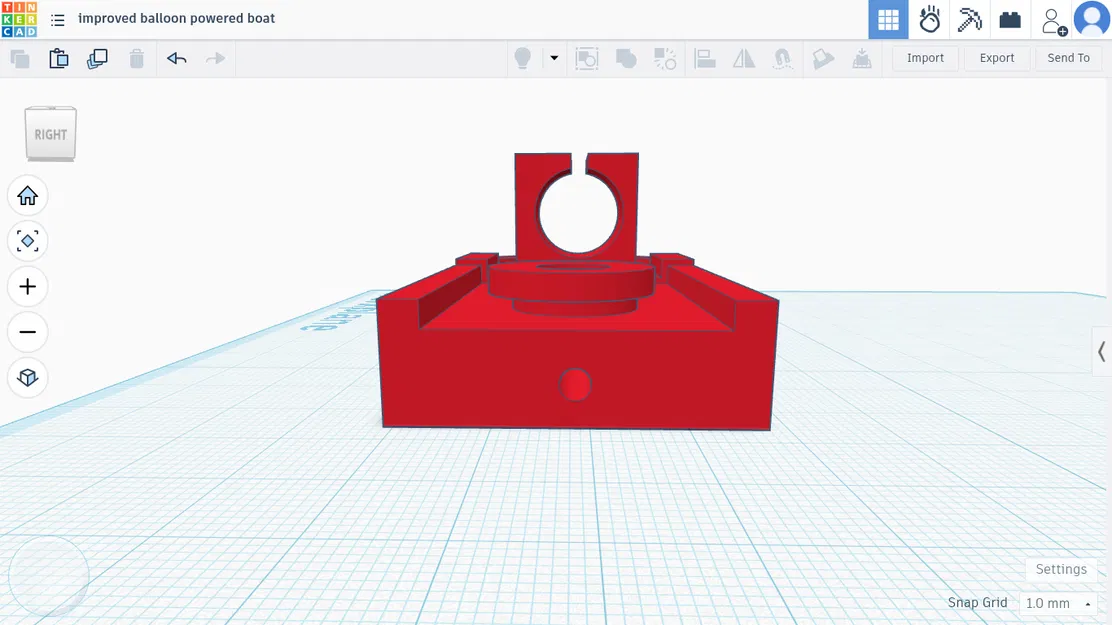
Task: Open the hamburger list menu beside the logo
Action: coord(57,19)
